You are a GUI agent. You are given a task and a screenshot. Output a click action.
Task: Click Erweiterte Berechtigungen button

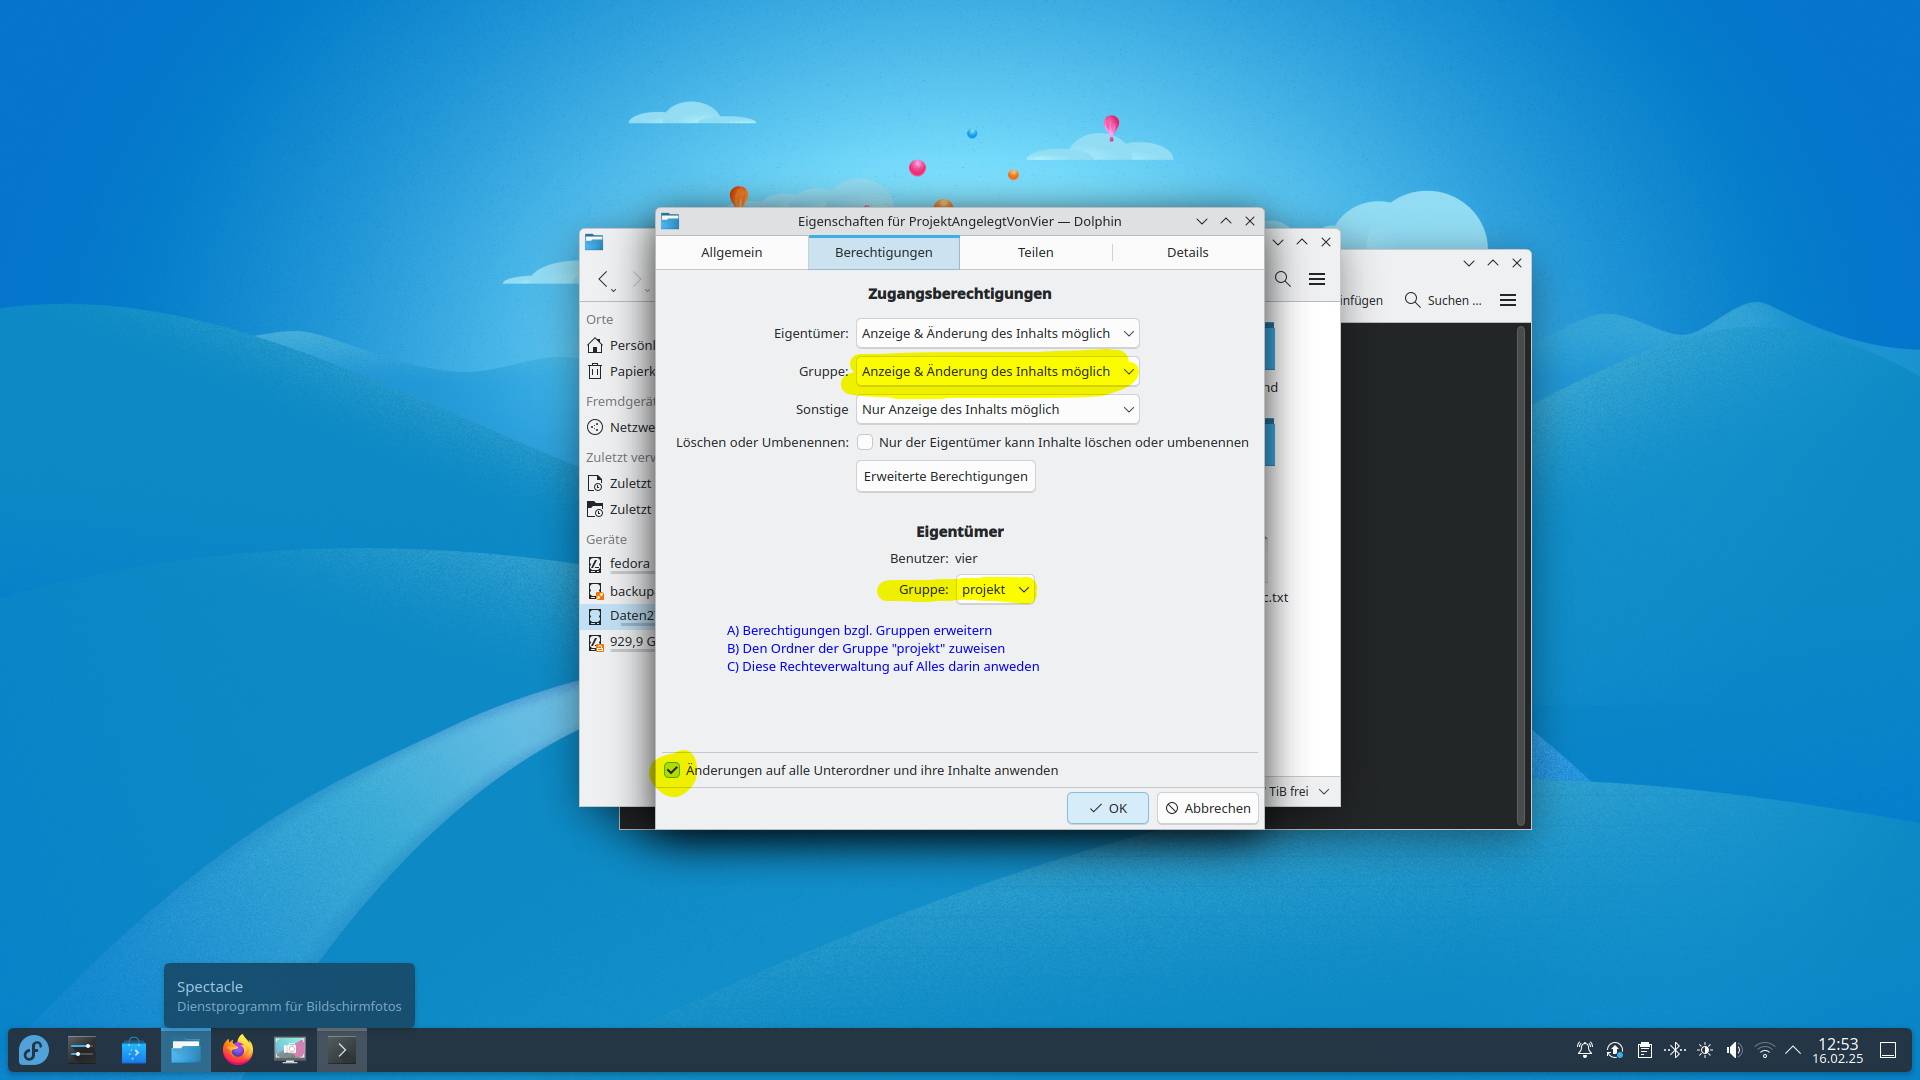(x=945, y=476)
